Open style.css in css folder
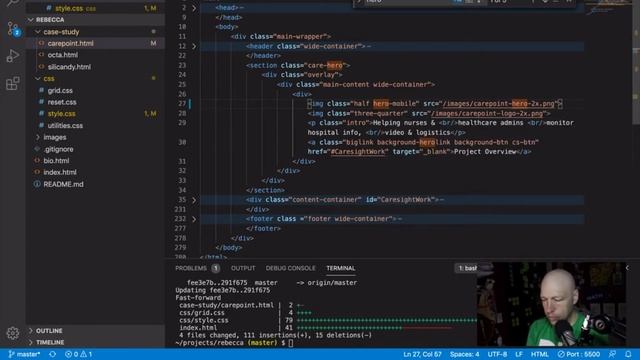The height and width of the screenshot is (360, 640). 96,113
